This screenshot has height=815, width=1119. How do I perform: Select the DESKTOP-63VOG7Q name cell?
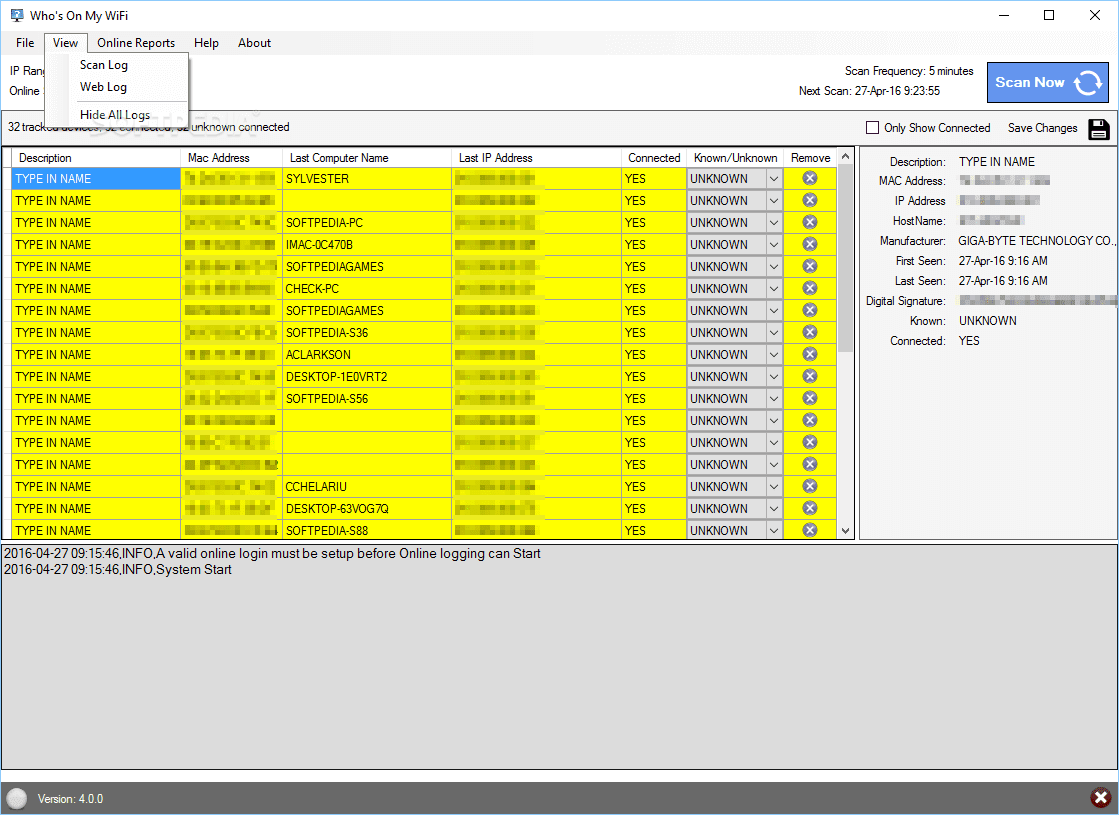click(x=367, y=509)
